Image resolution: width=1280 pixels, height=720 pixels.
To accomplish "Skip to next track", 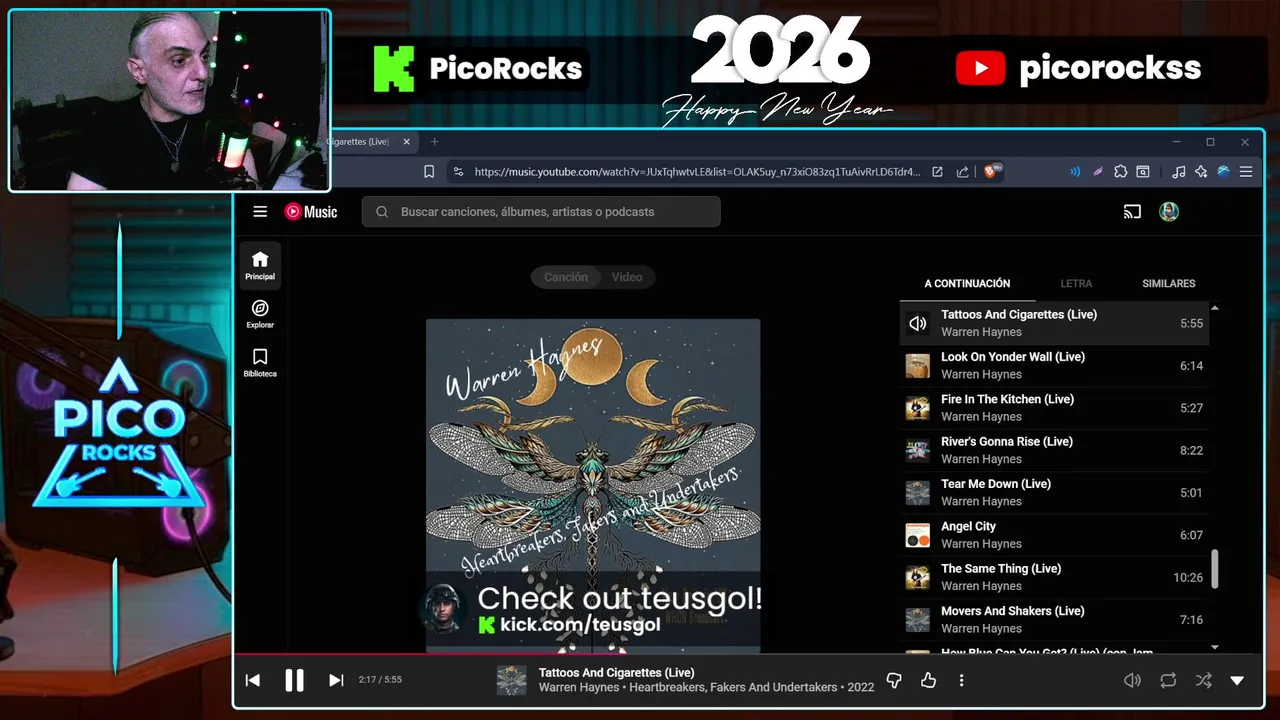I will [x=336, y=680].
